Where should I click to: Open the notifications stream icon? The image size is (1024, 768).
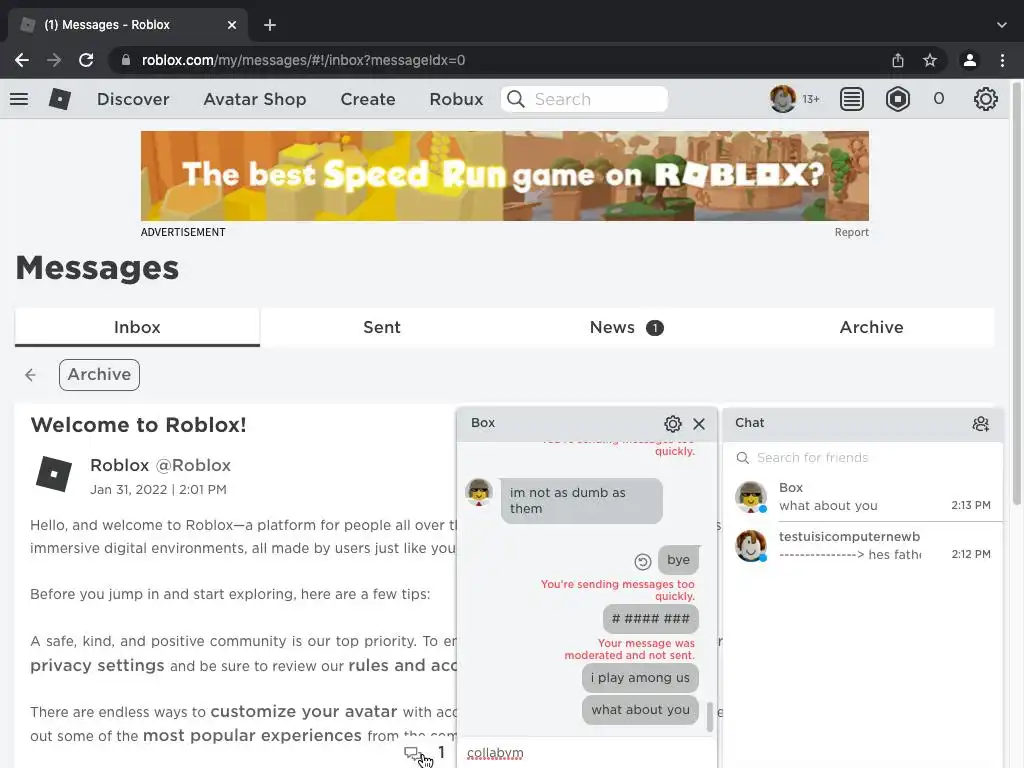[852, 99]
